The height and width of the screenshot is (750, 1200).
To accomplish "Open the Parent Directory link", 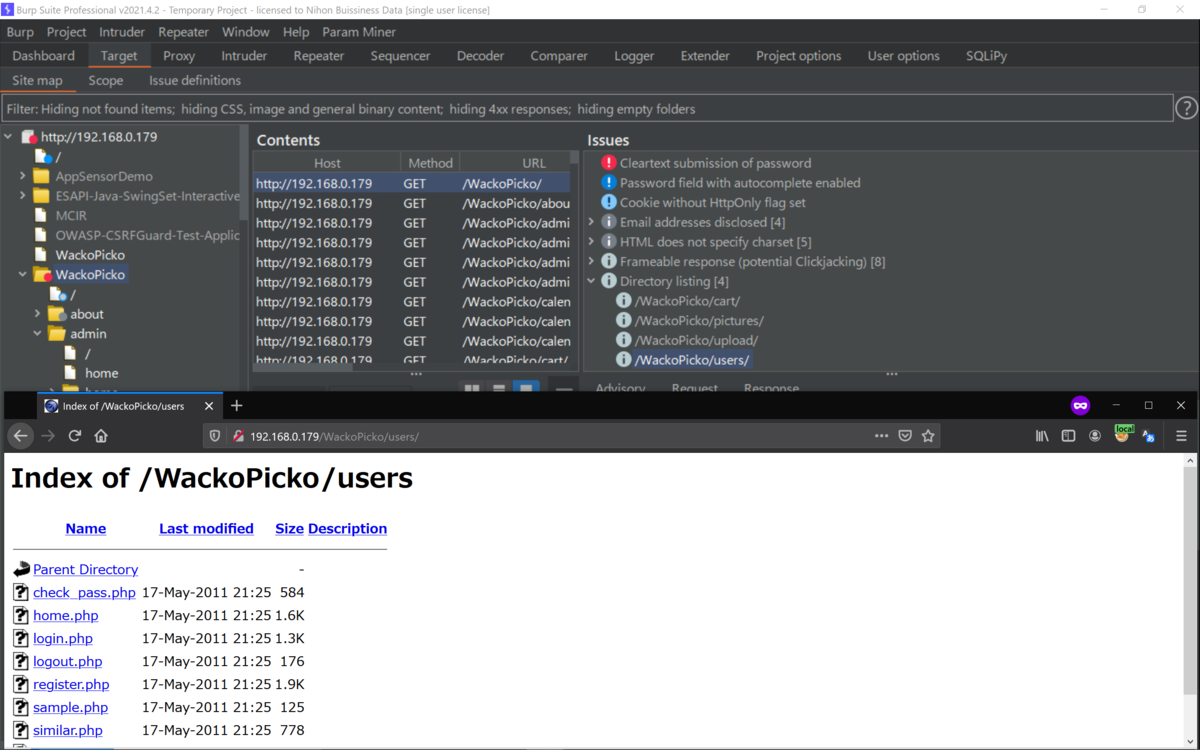I will [x=86, y=569].
